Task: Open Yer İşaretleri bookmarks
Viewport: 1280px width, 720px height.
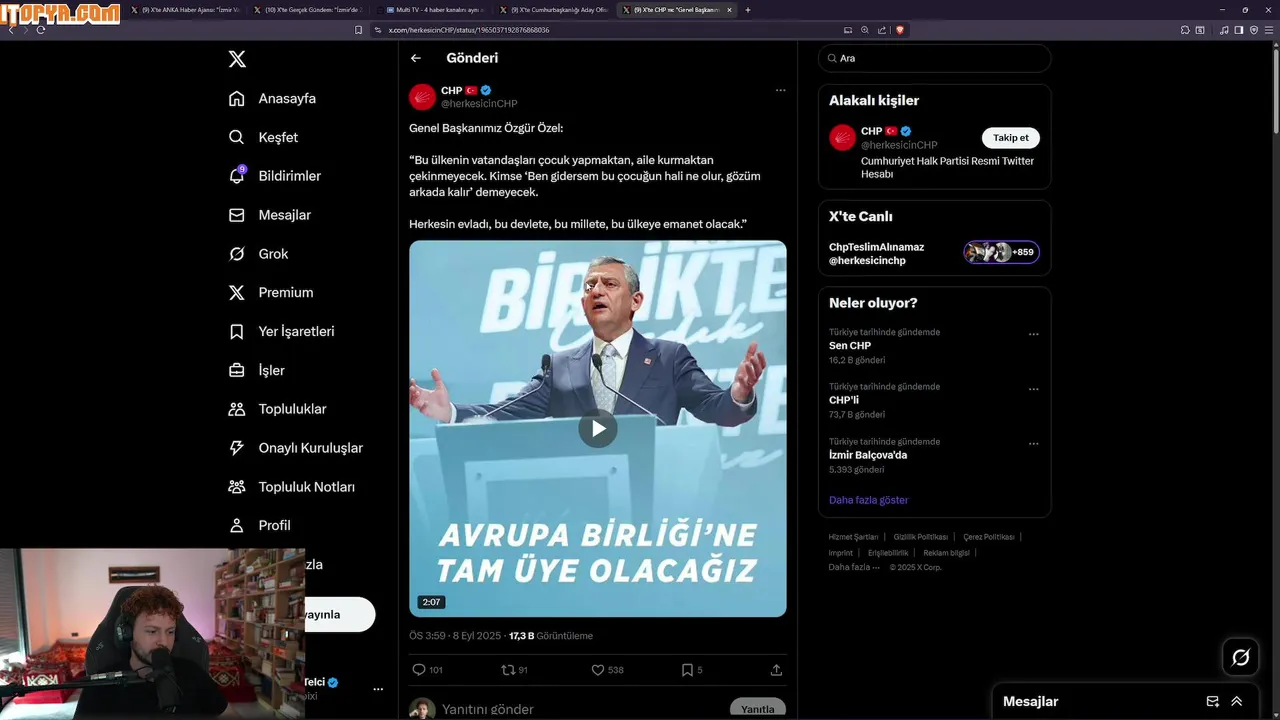Action: pos(281,331)
